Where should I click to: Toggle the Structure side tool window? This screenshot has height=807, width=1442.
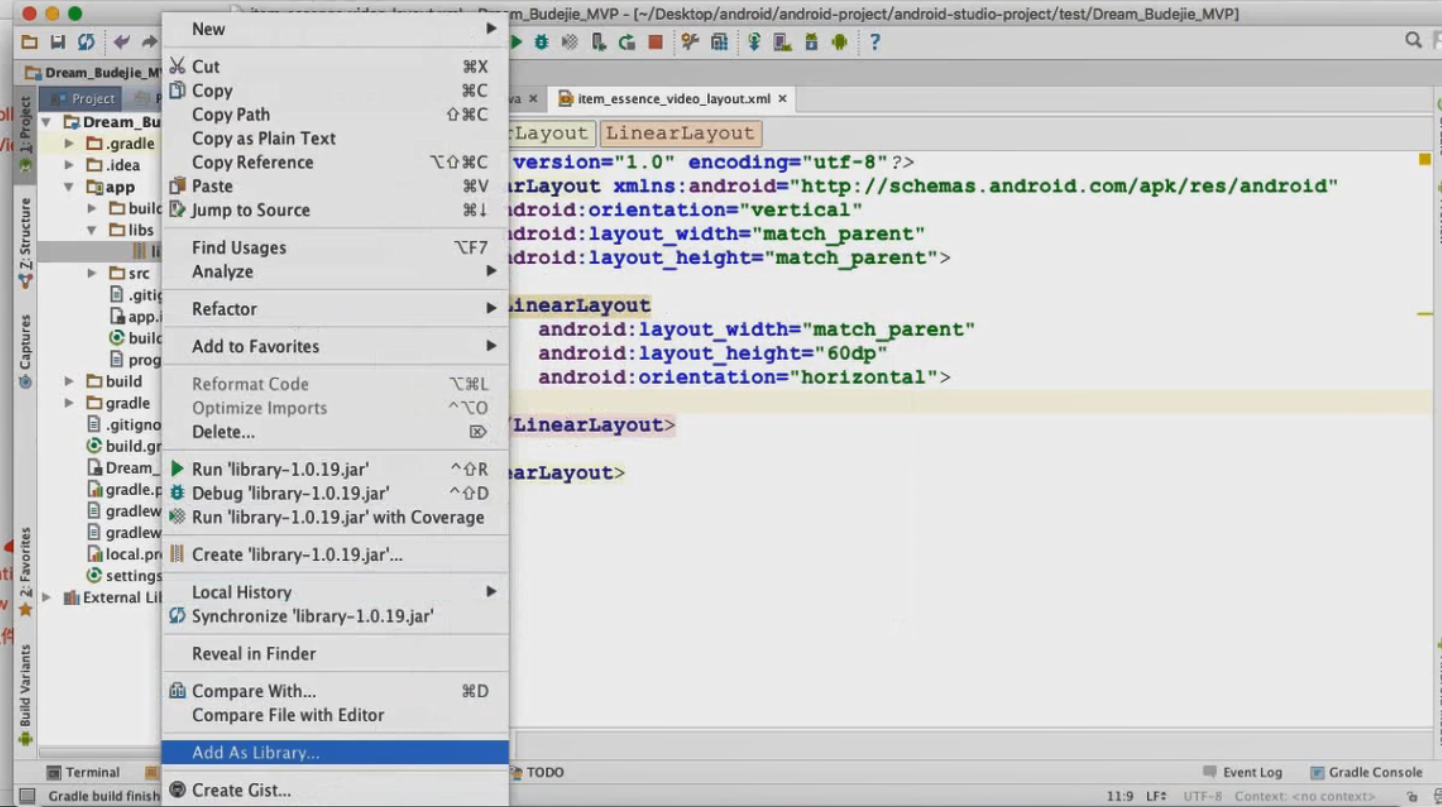coord(25,243)
